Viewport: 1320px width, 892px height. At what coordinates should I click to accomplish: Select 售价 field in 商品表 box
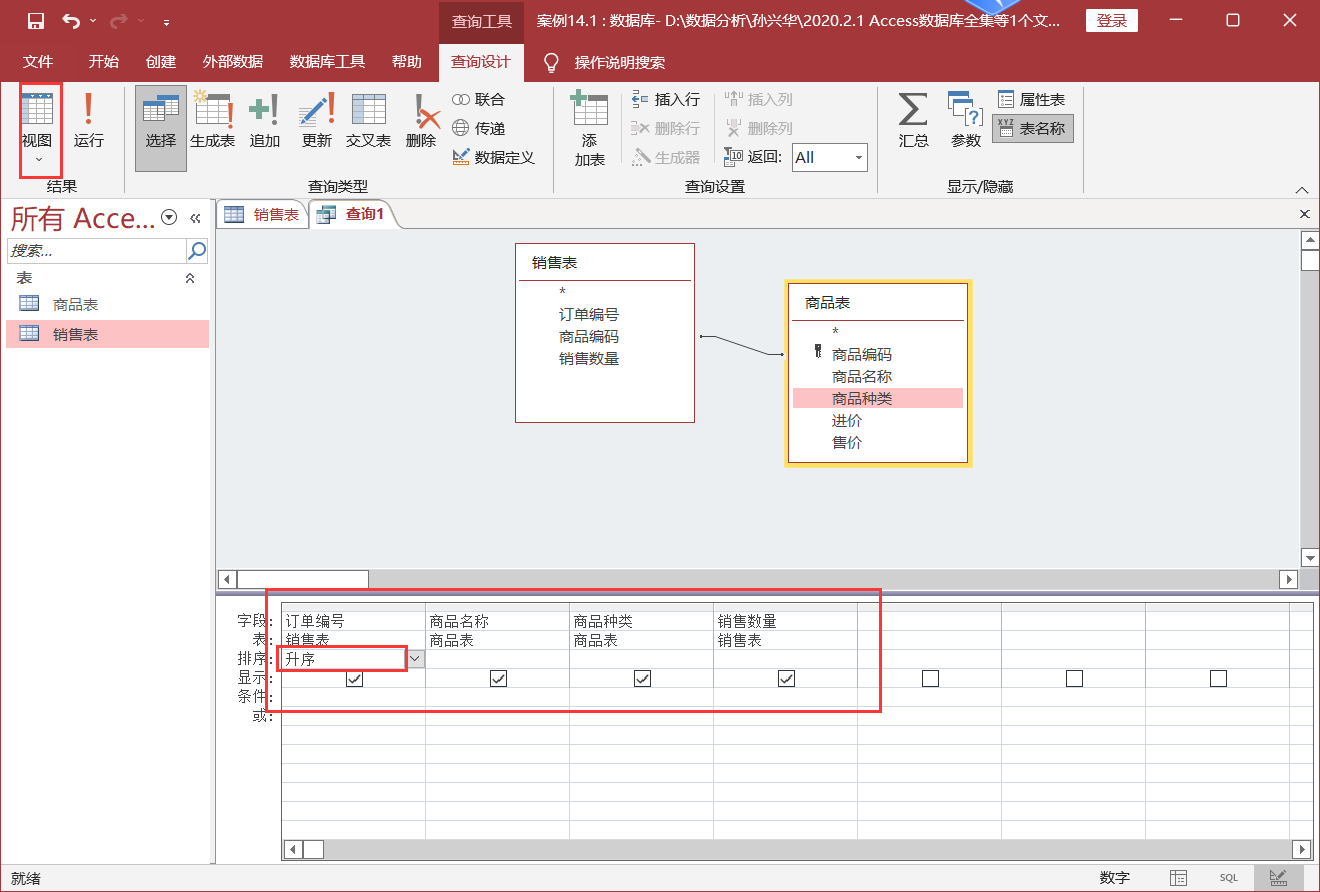tap(847, 442)
